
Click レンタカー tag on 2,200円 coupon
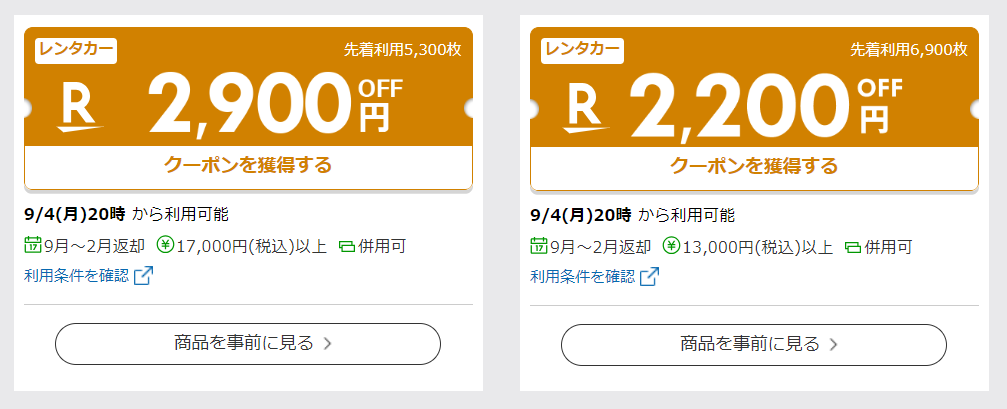[582, 51]
